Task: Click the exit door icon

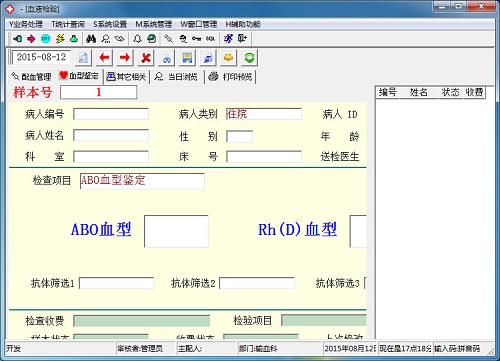Action: (242, 39)
